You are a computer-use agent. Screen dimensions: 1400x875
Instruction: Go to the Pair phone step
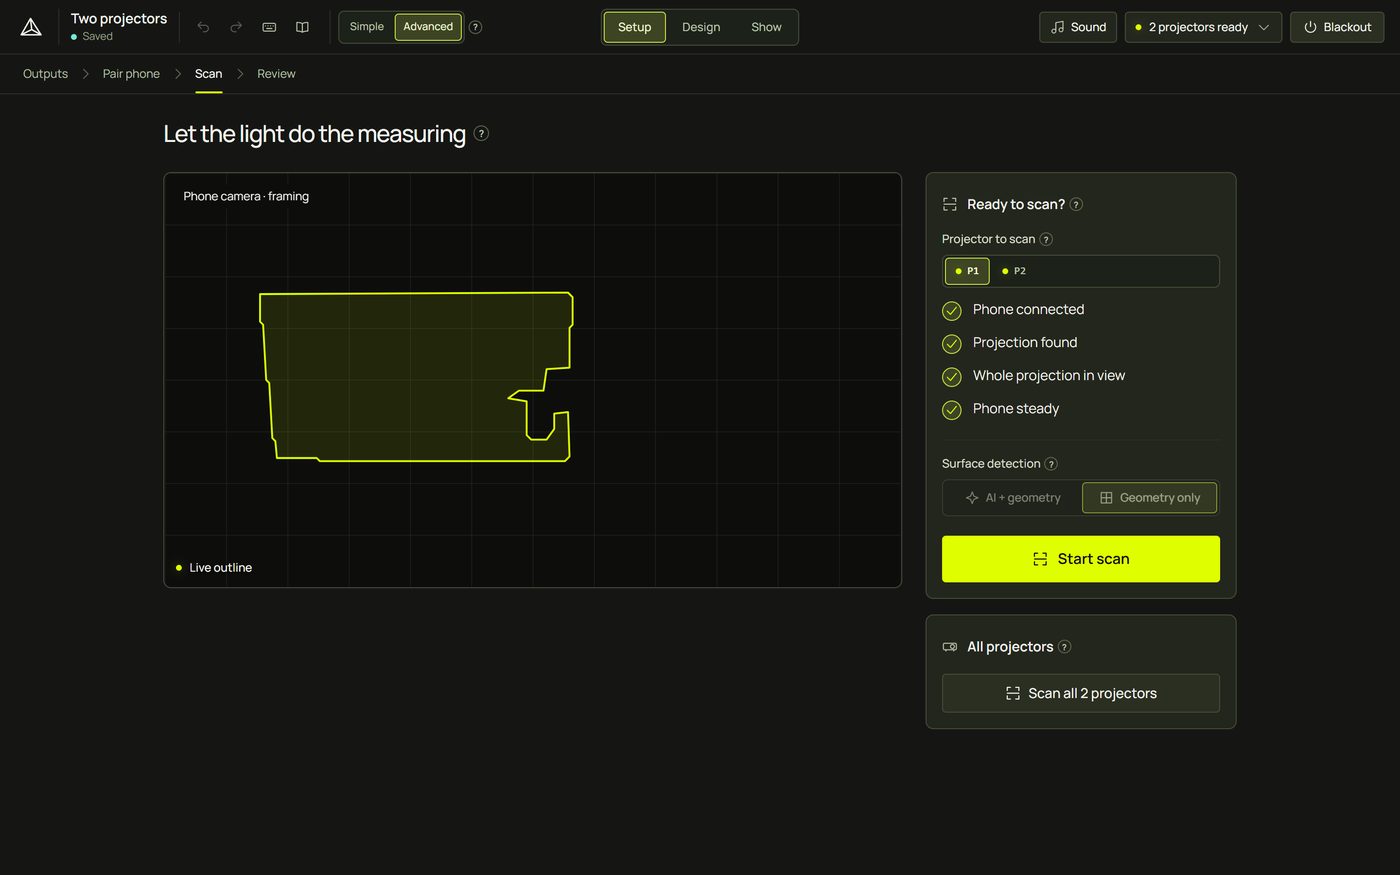pos(131,74)
